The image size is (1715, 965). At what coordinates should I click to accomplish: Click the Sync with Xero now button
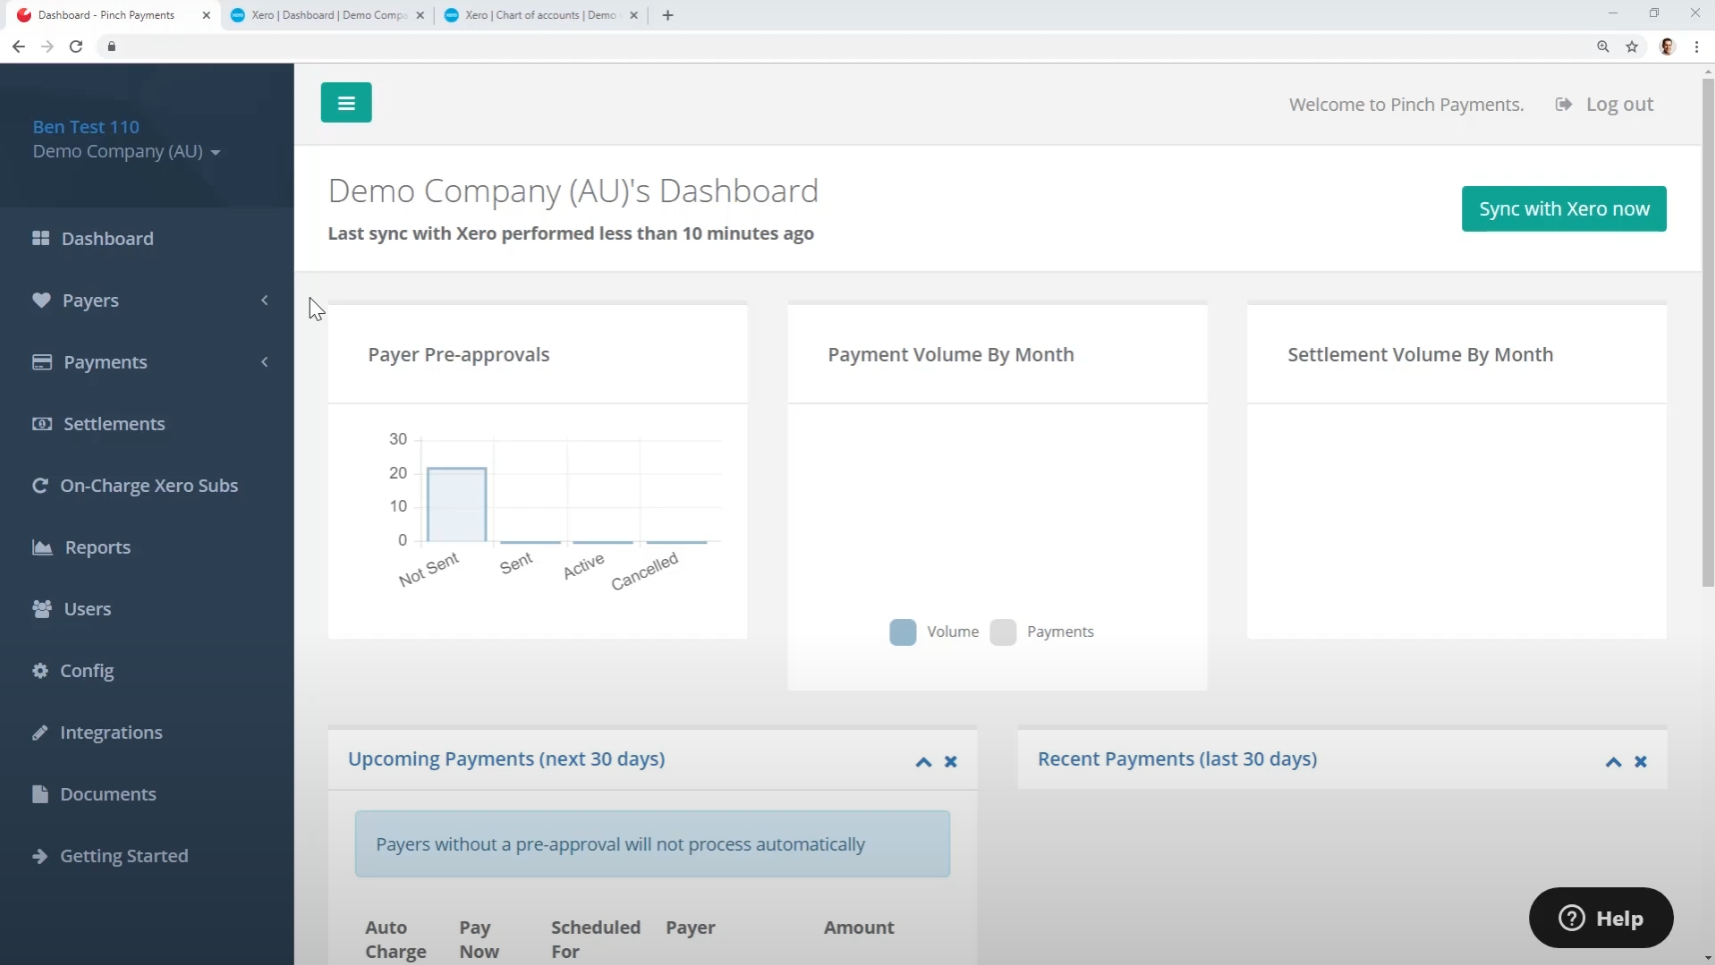point(1564,209)
